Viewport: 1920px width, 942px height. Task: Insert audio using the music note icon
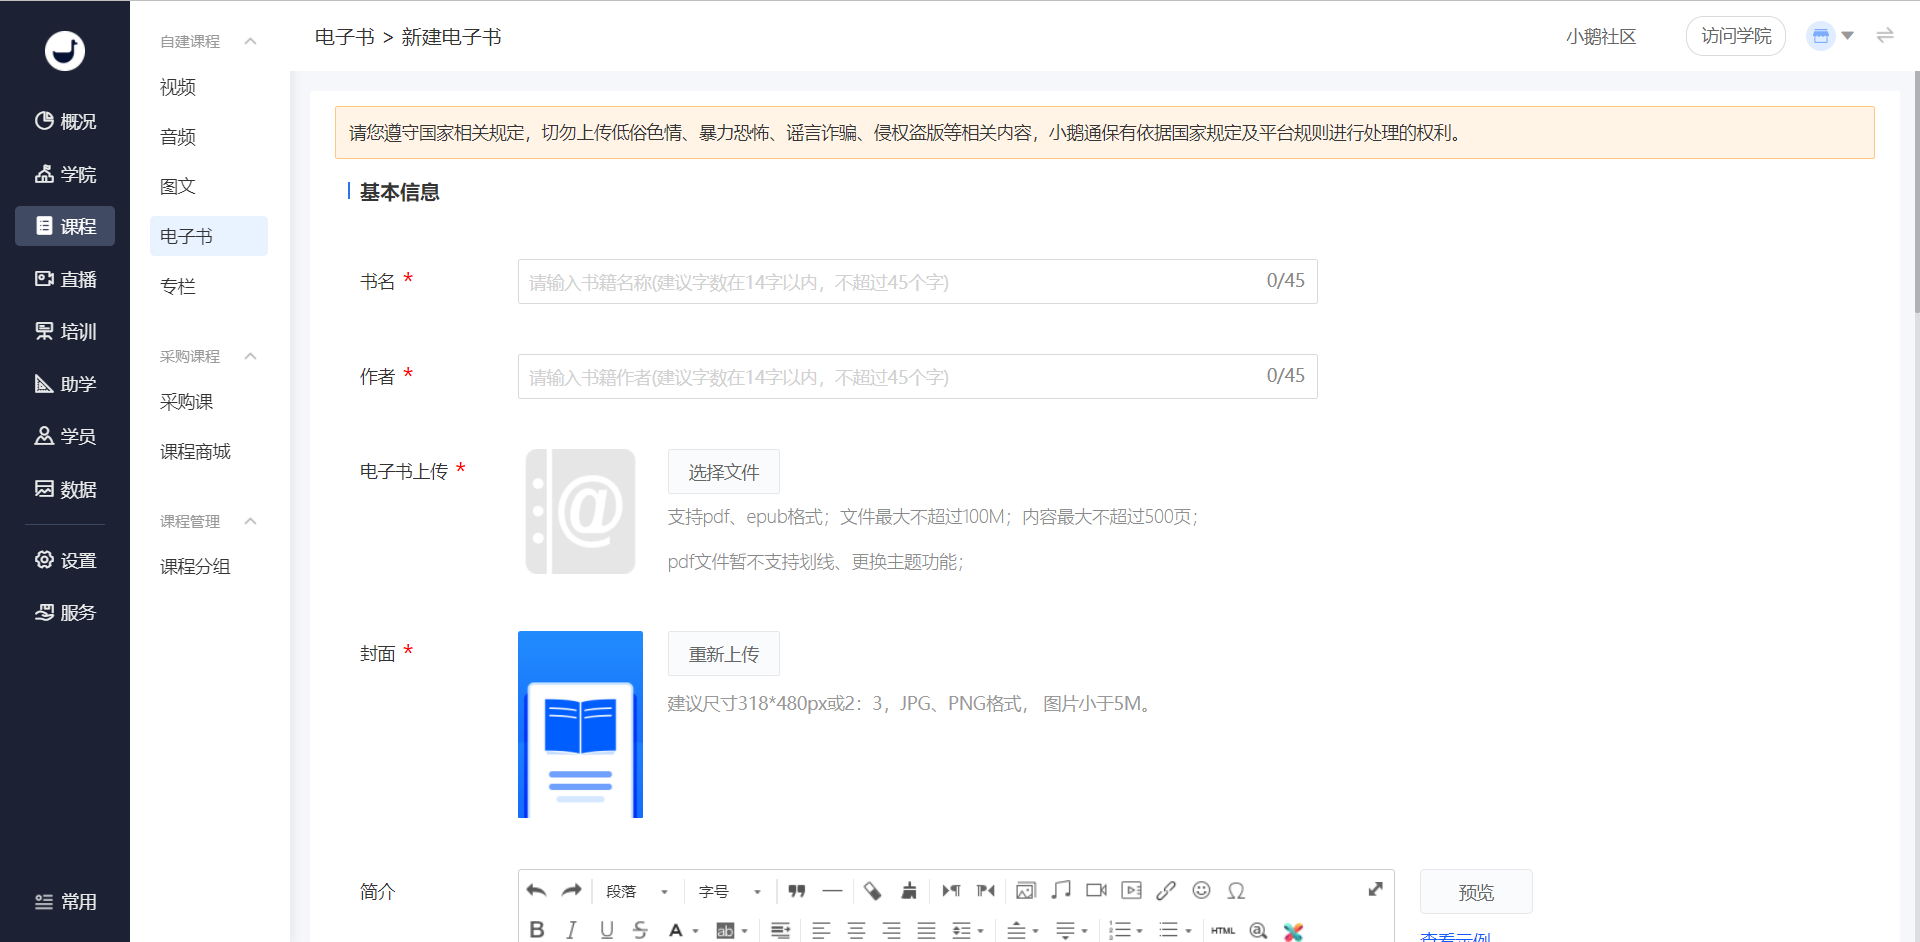pos(1061,890)
